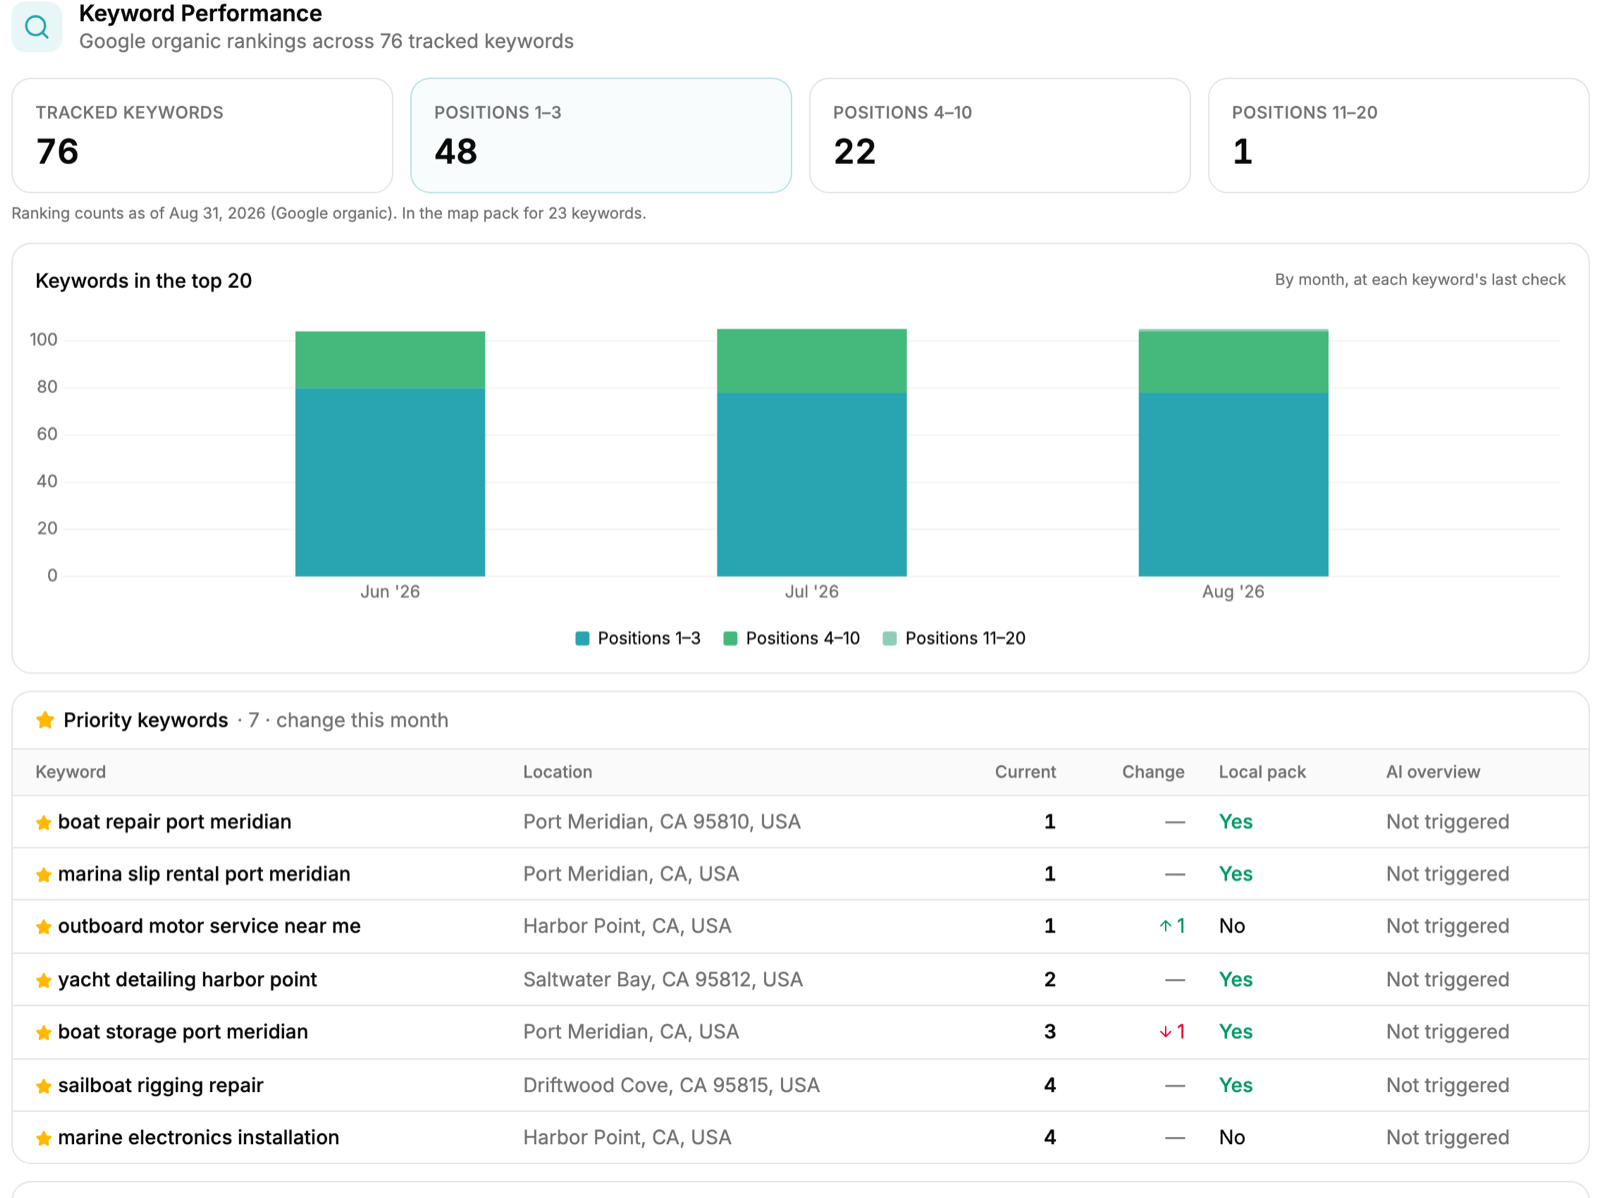Sort by the Local pack column header
This screenshot has width=1600, height=1198.
[1262, 772]
